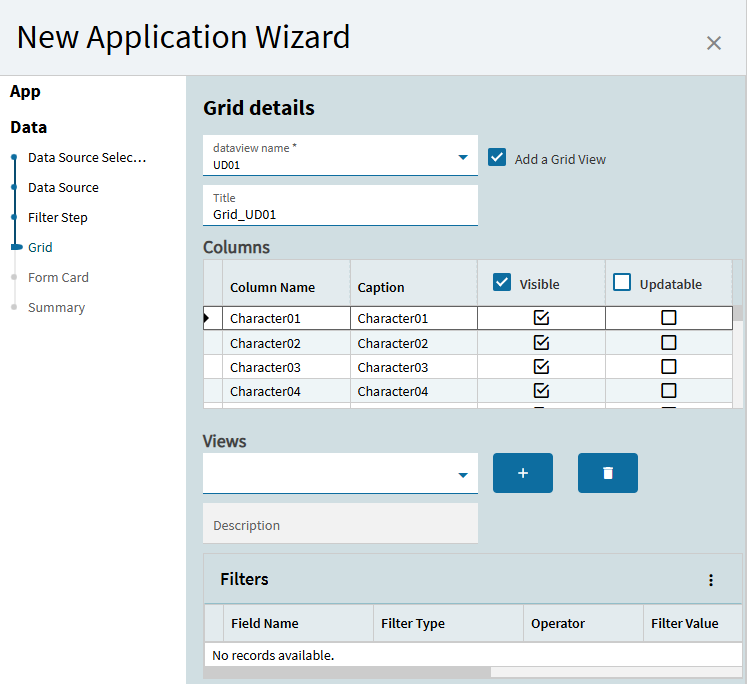The image size is (747, 684).
Task: Edit the Character04 caption cell
Action: click(x=414, y=391)
